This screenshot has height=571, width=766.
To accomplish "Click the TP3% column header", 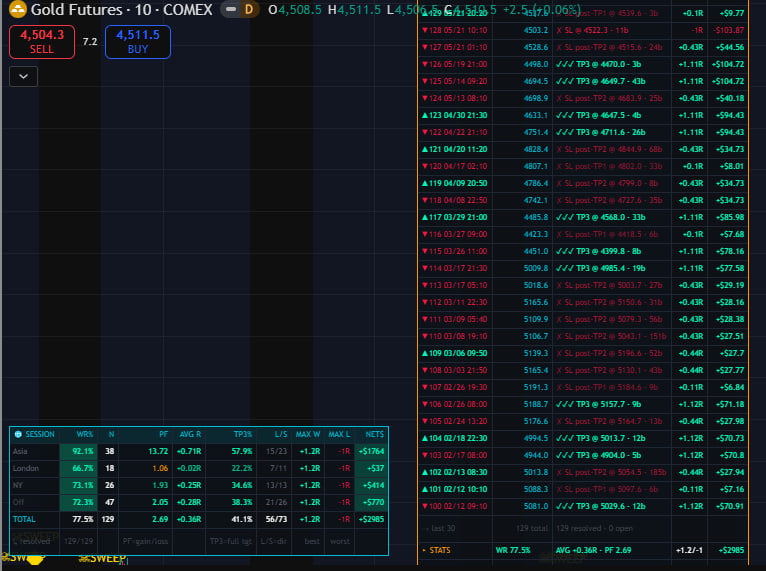I will tap(243, 434).
